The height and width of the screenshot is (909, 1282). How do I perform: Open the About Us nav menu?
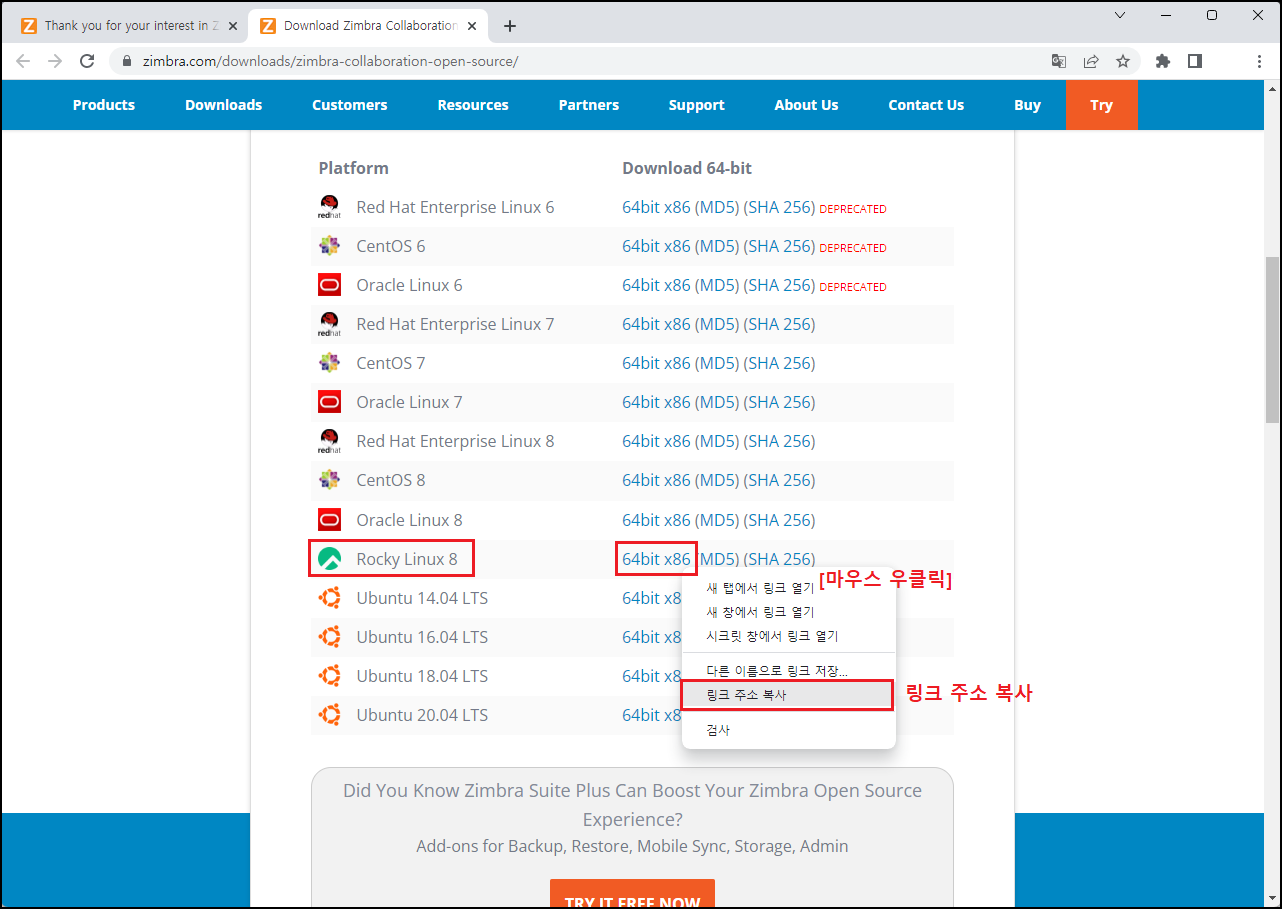[x=806, y=105]
